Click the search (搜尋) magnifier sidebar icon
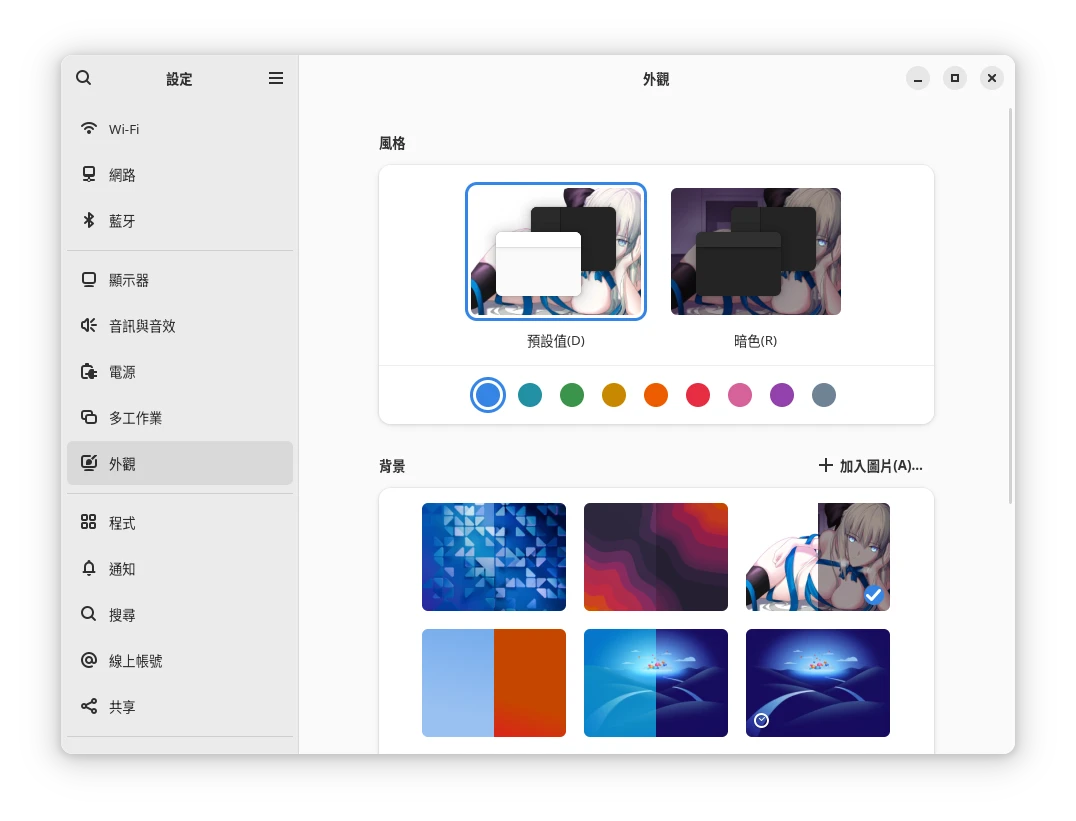 [x=89, y=614]
